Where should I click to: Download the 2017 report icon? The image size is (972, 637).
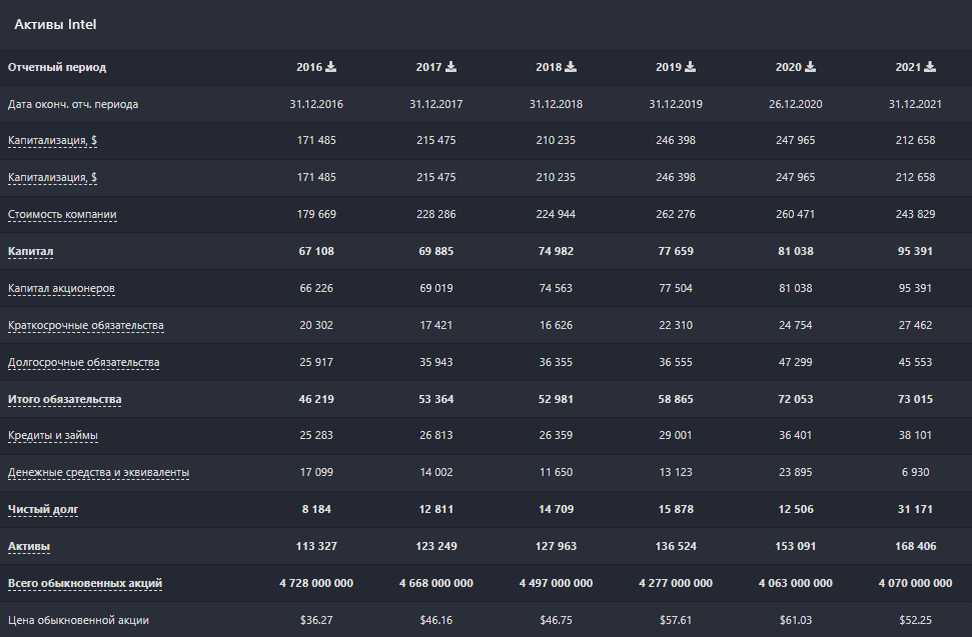451,67
